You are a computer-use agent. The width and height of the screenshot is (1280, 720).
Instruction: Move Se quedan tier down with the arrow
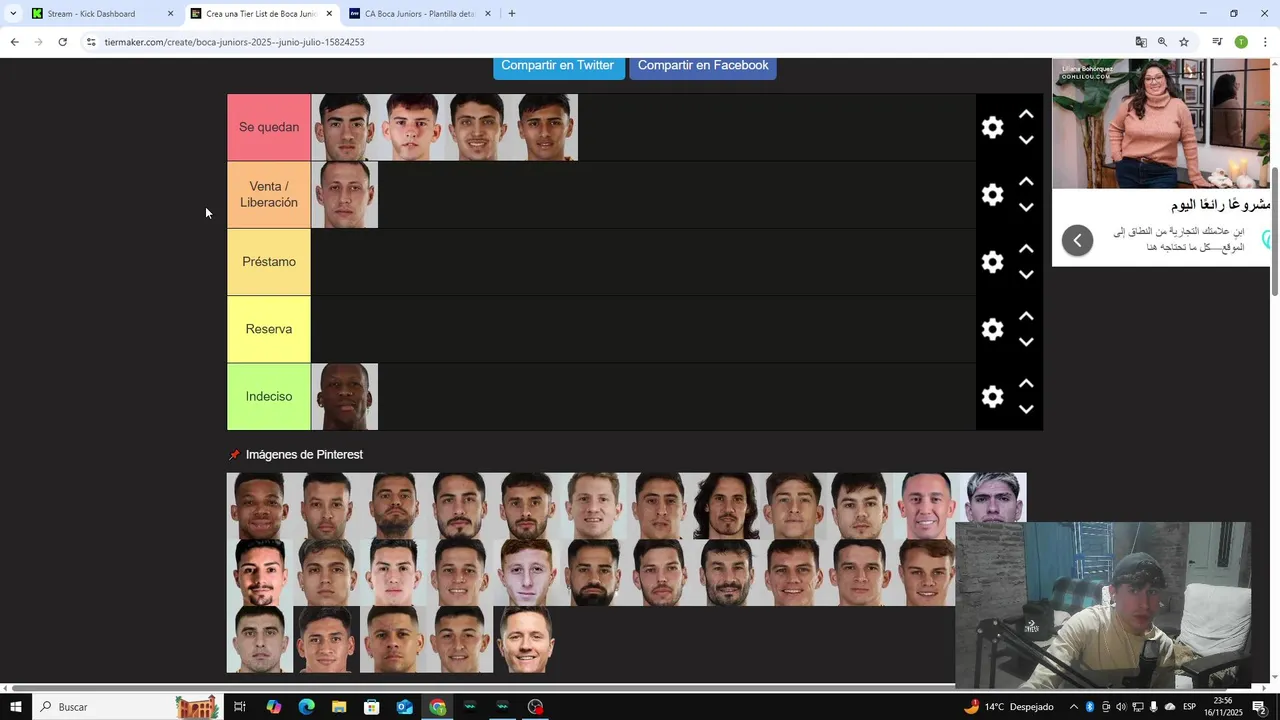[1026, 140]
